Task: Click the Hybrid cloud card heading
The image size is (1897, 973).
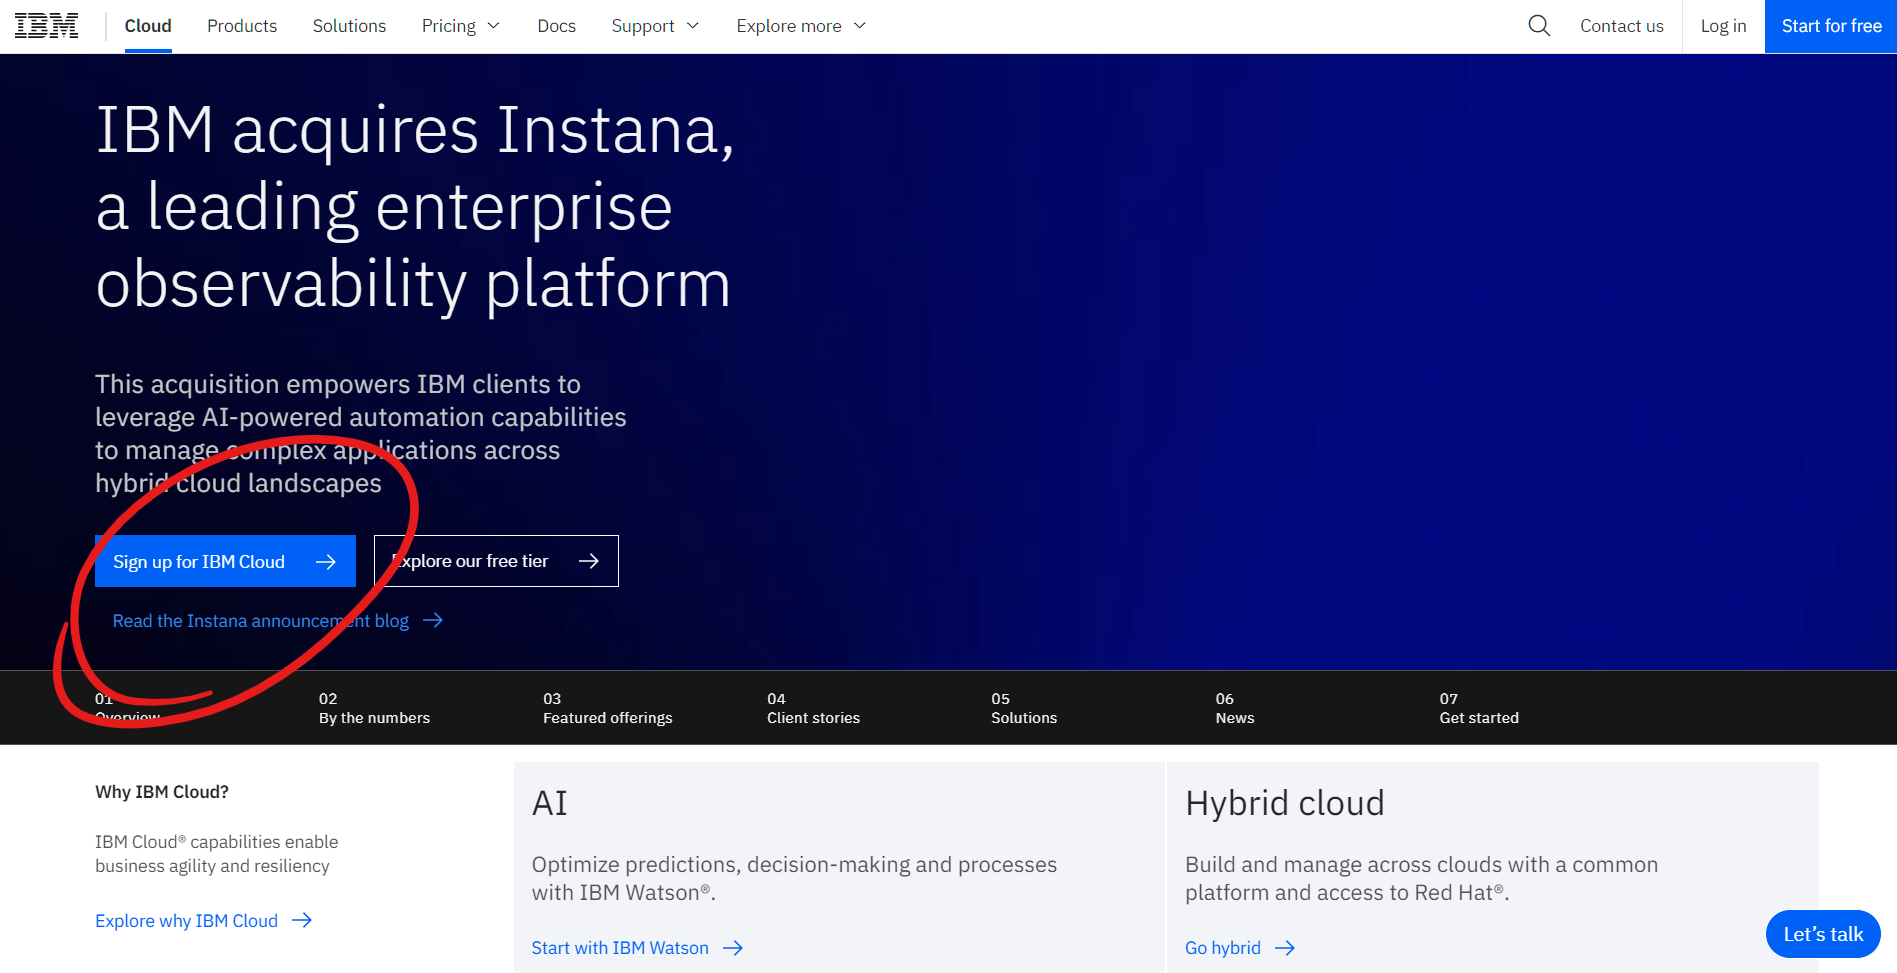Action: tap(1285, 803)
